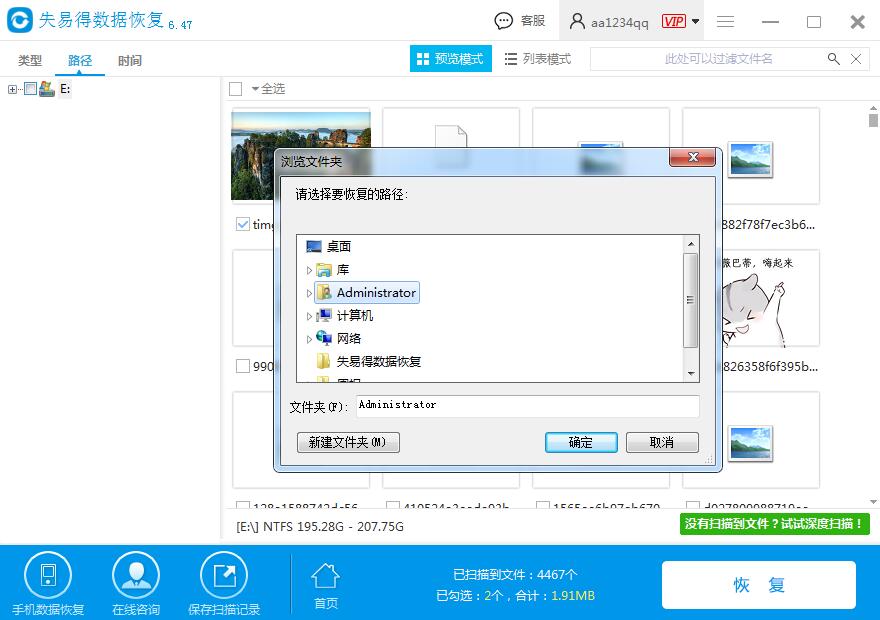Confirm with the 确定 button
This screenshot has height=620, width=880.
[581, 442]
